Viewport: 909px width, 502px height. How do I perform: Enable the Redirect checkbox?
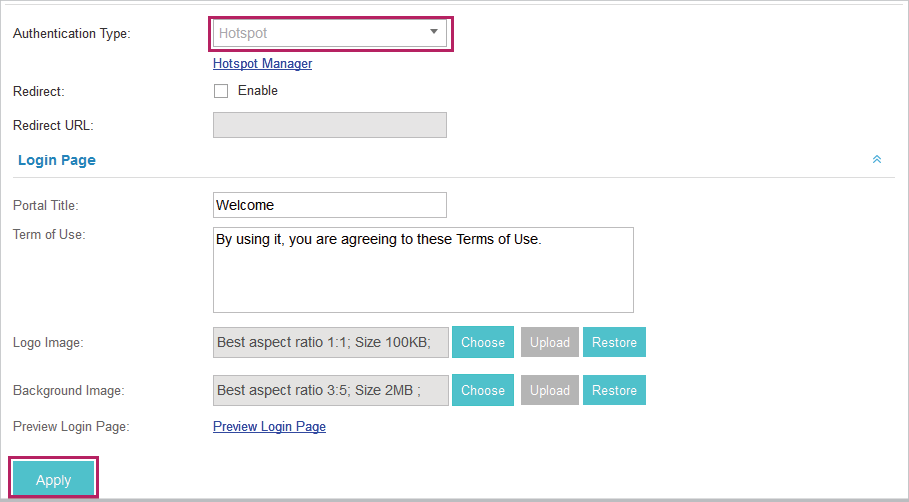coord(221,91)
